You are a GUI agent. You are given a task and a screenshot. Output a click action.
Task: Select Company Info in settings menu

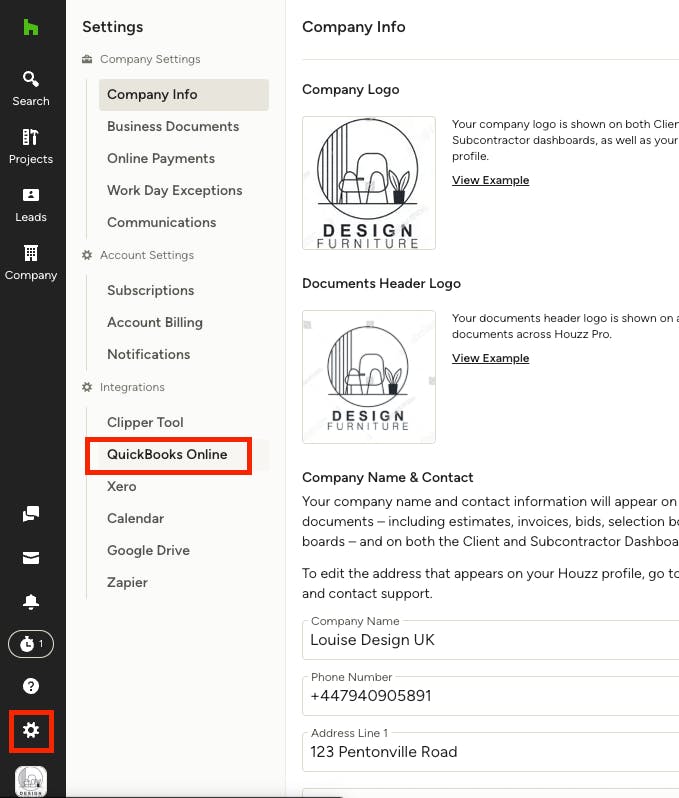coord(184,95)
